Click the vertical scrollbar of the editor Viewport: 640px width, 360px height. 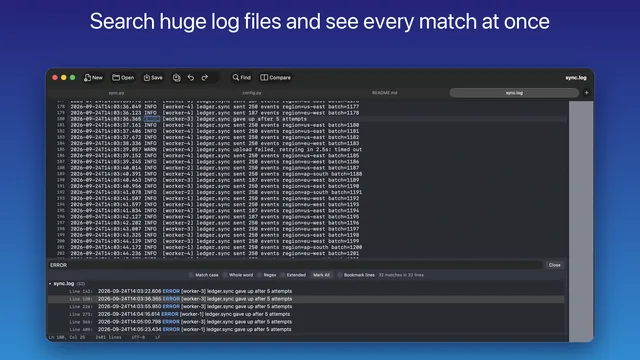point(581,221)
